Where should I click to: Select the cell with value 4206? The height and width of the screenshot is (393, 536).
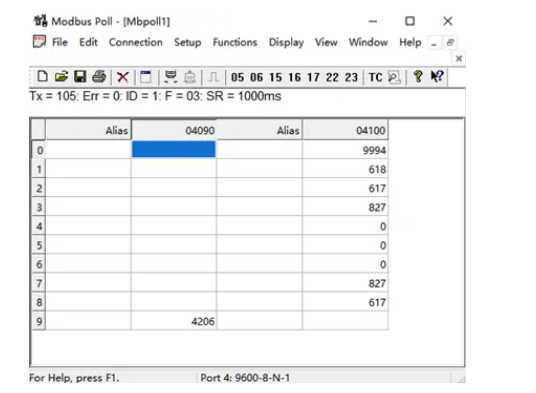(174, 321)
